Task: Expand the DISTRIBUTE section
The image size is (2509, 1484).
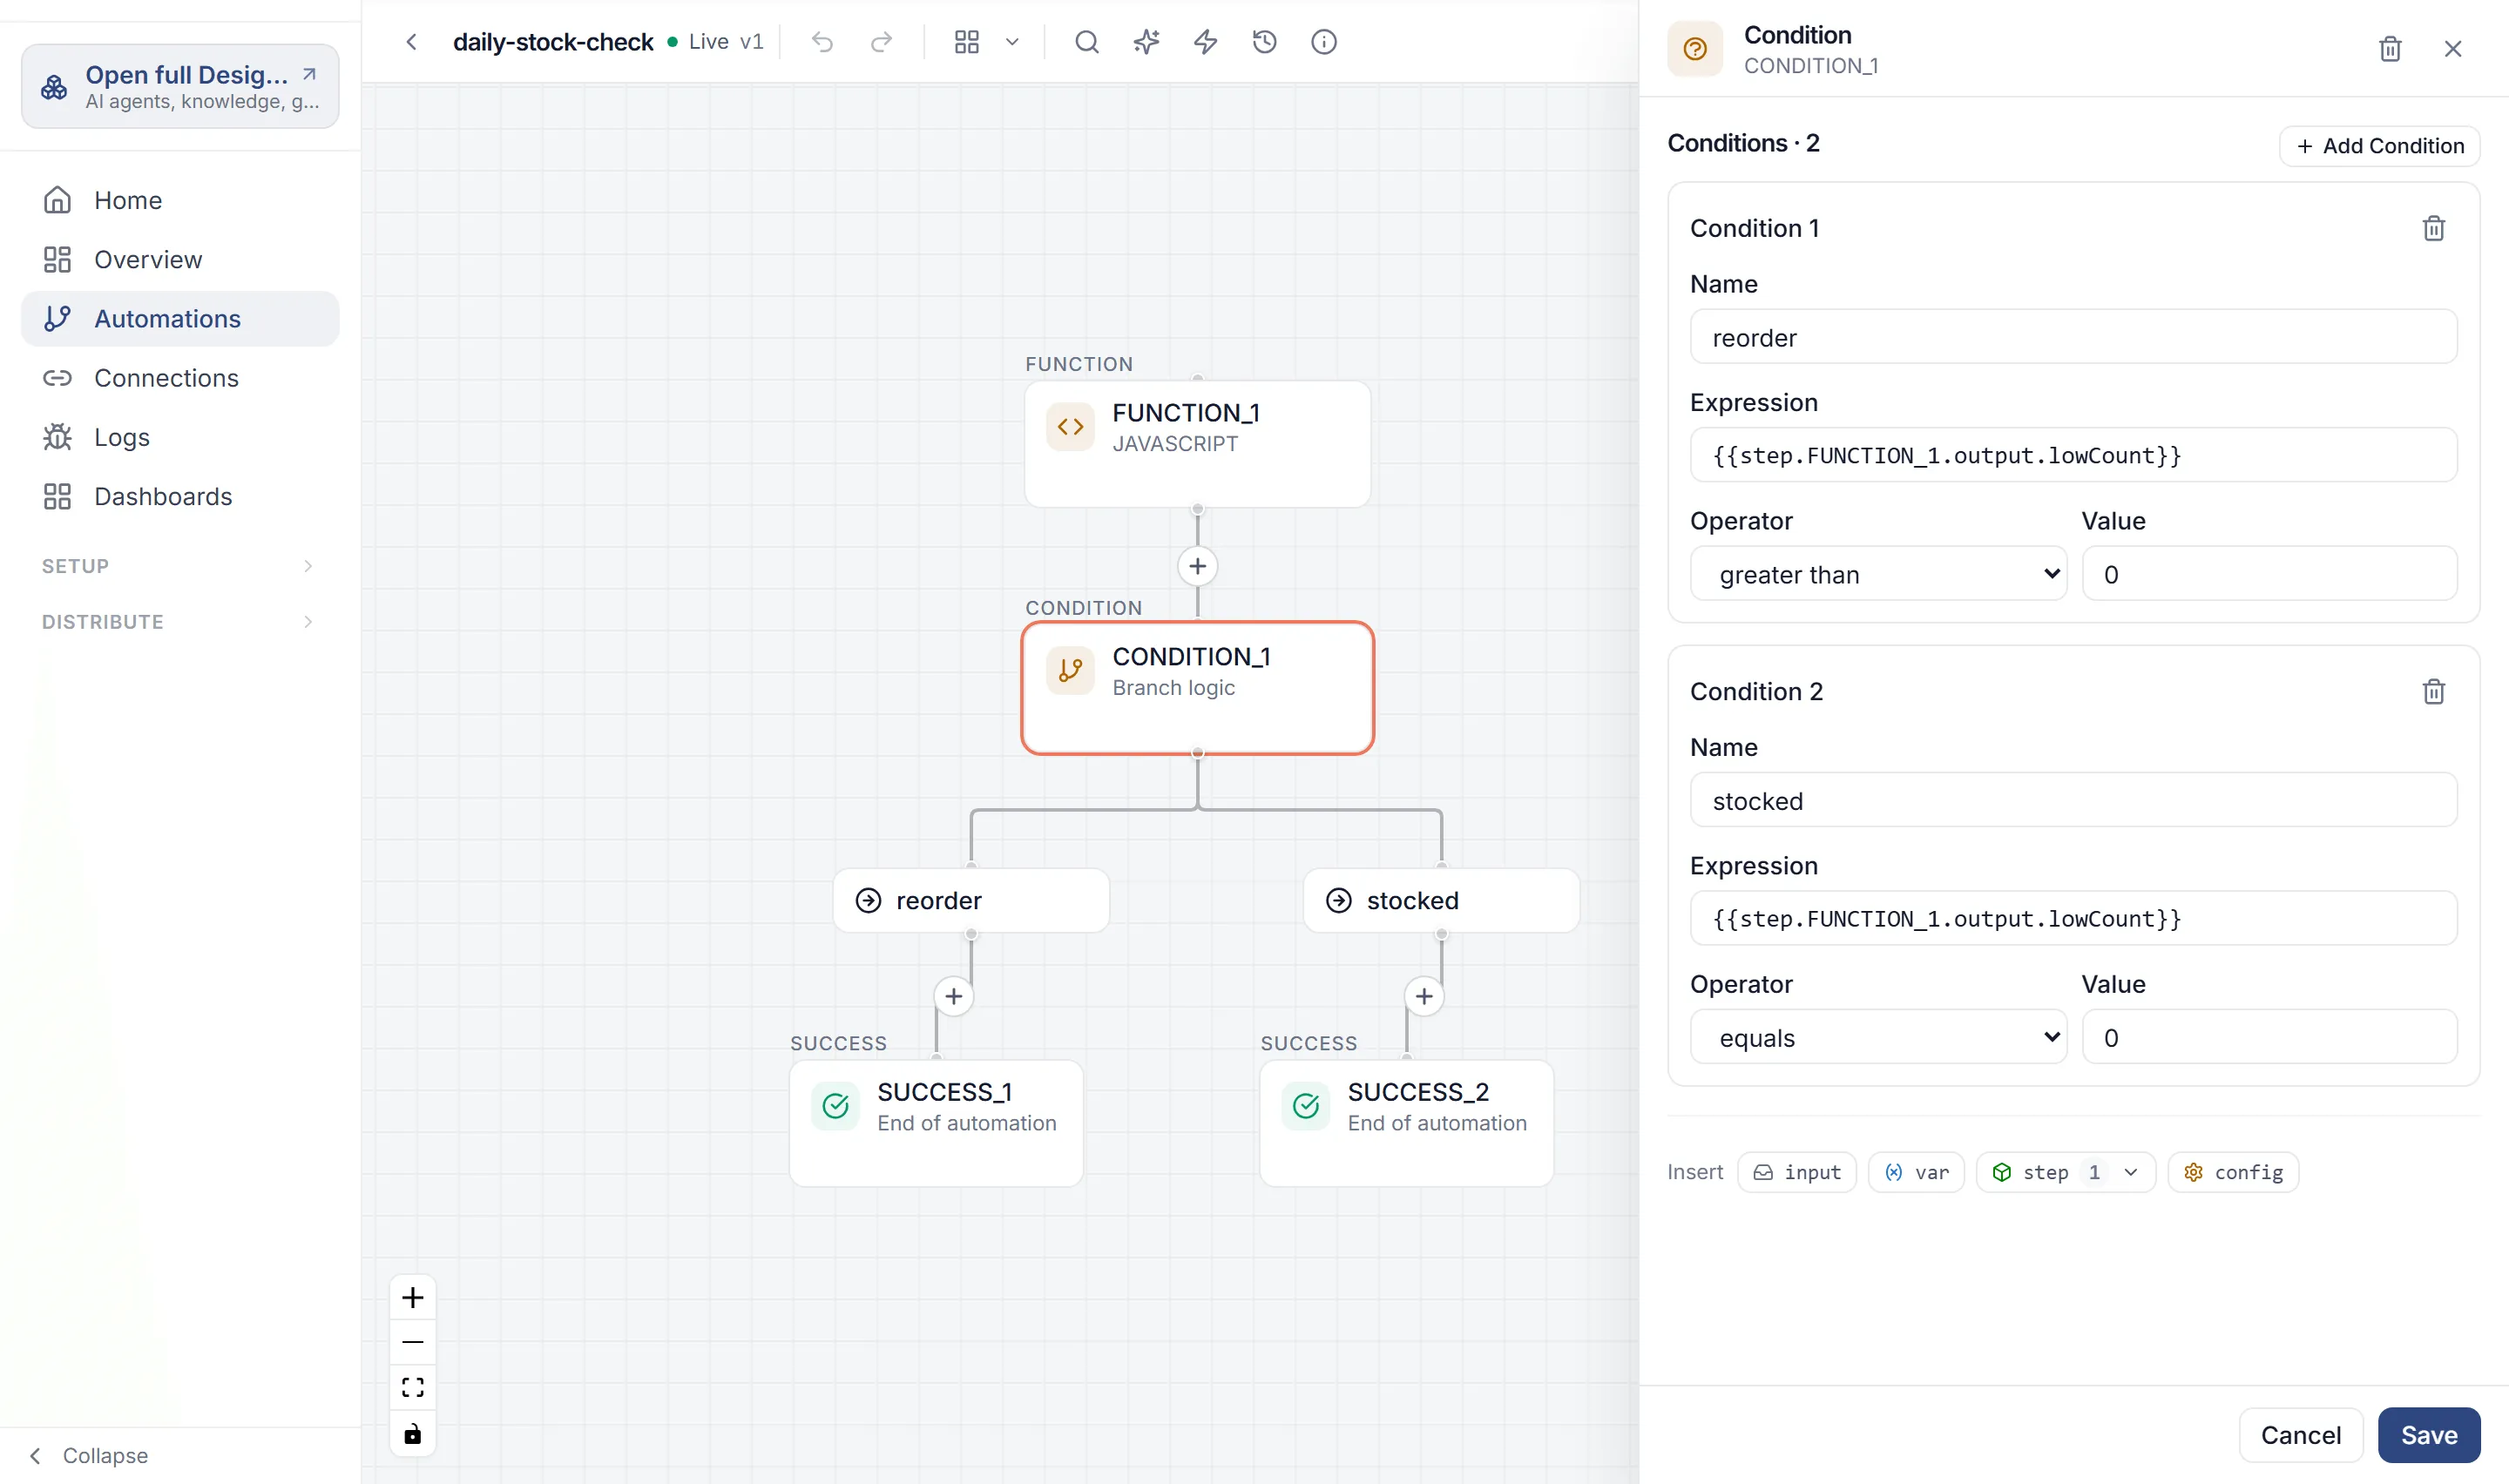Action: [x=180, y=622]
